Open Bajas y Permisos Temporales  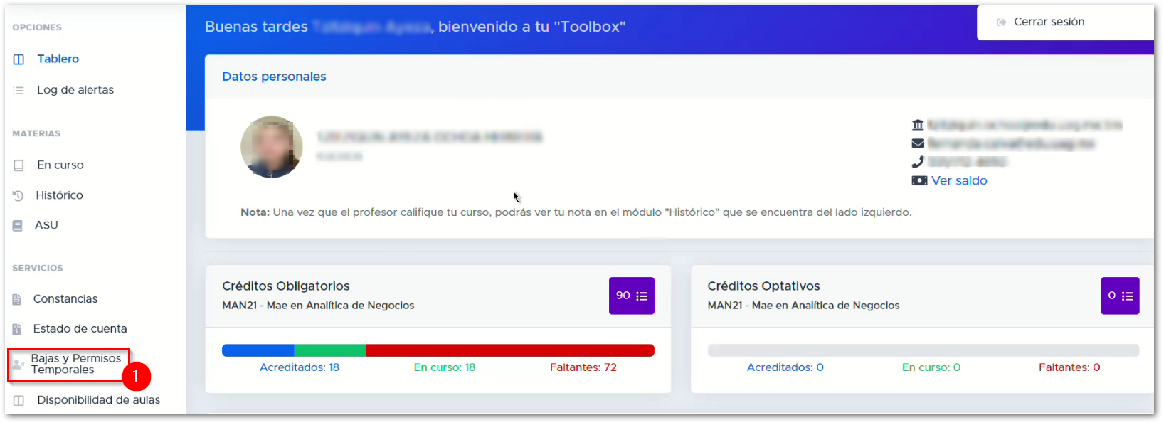pyautogui.click(x=76, y=364)
